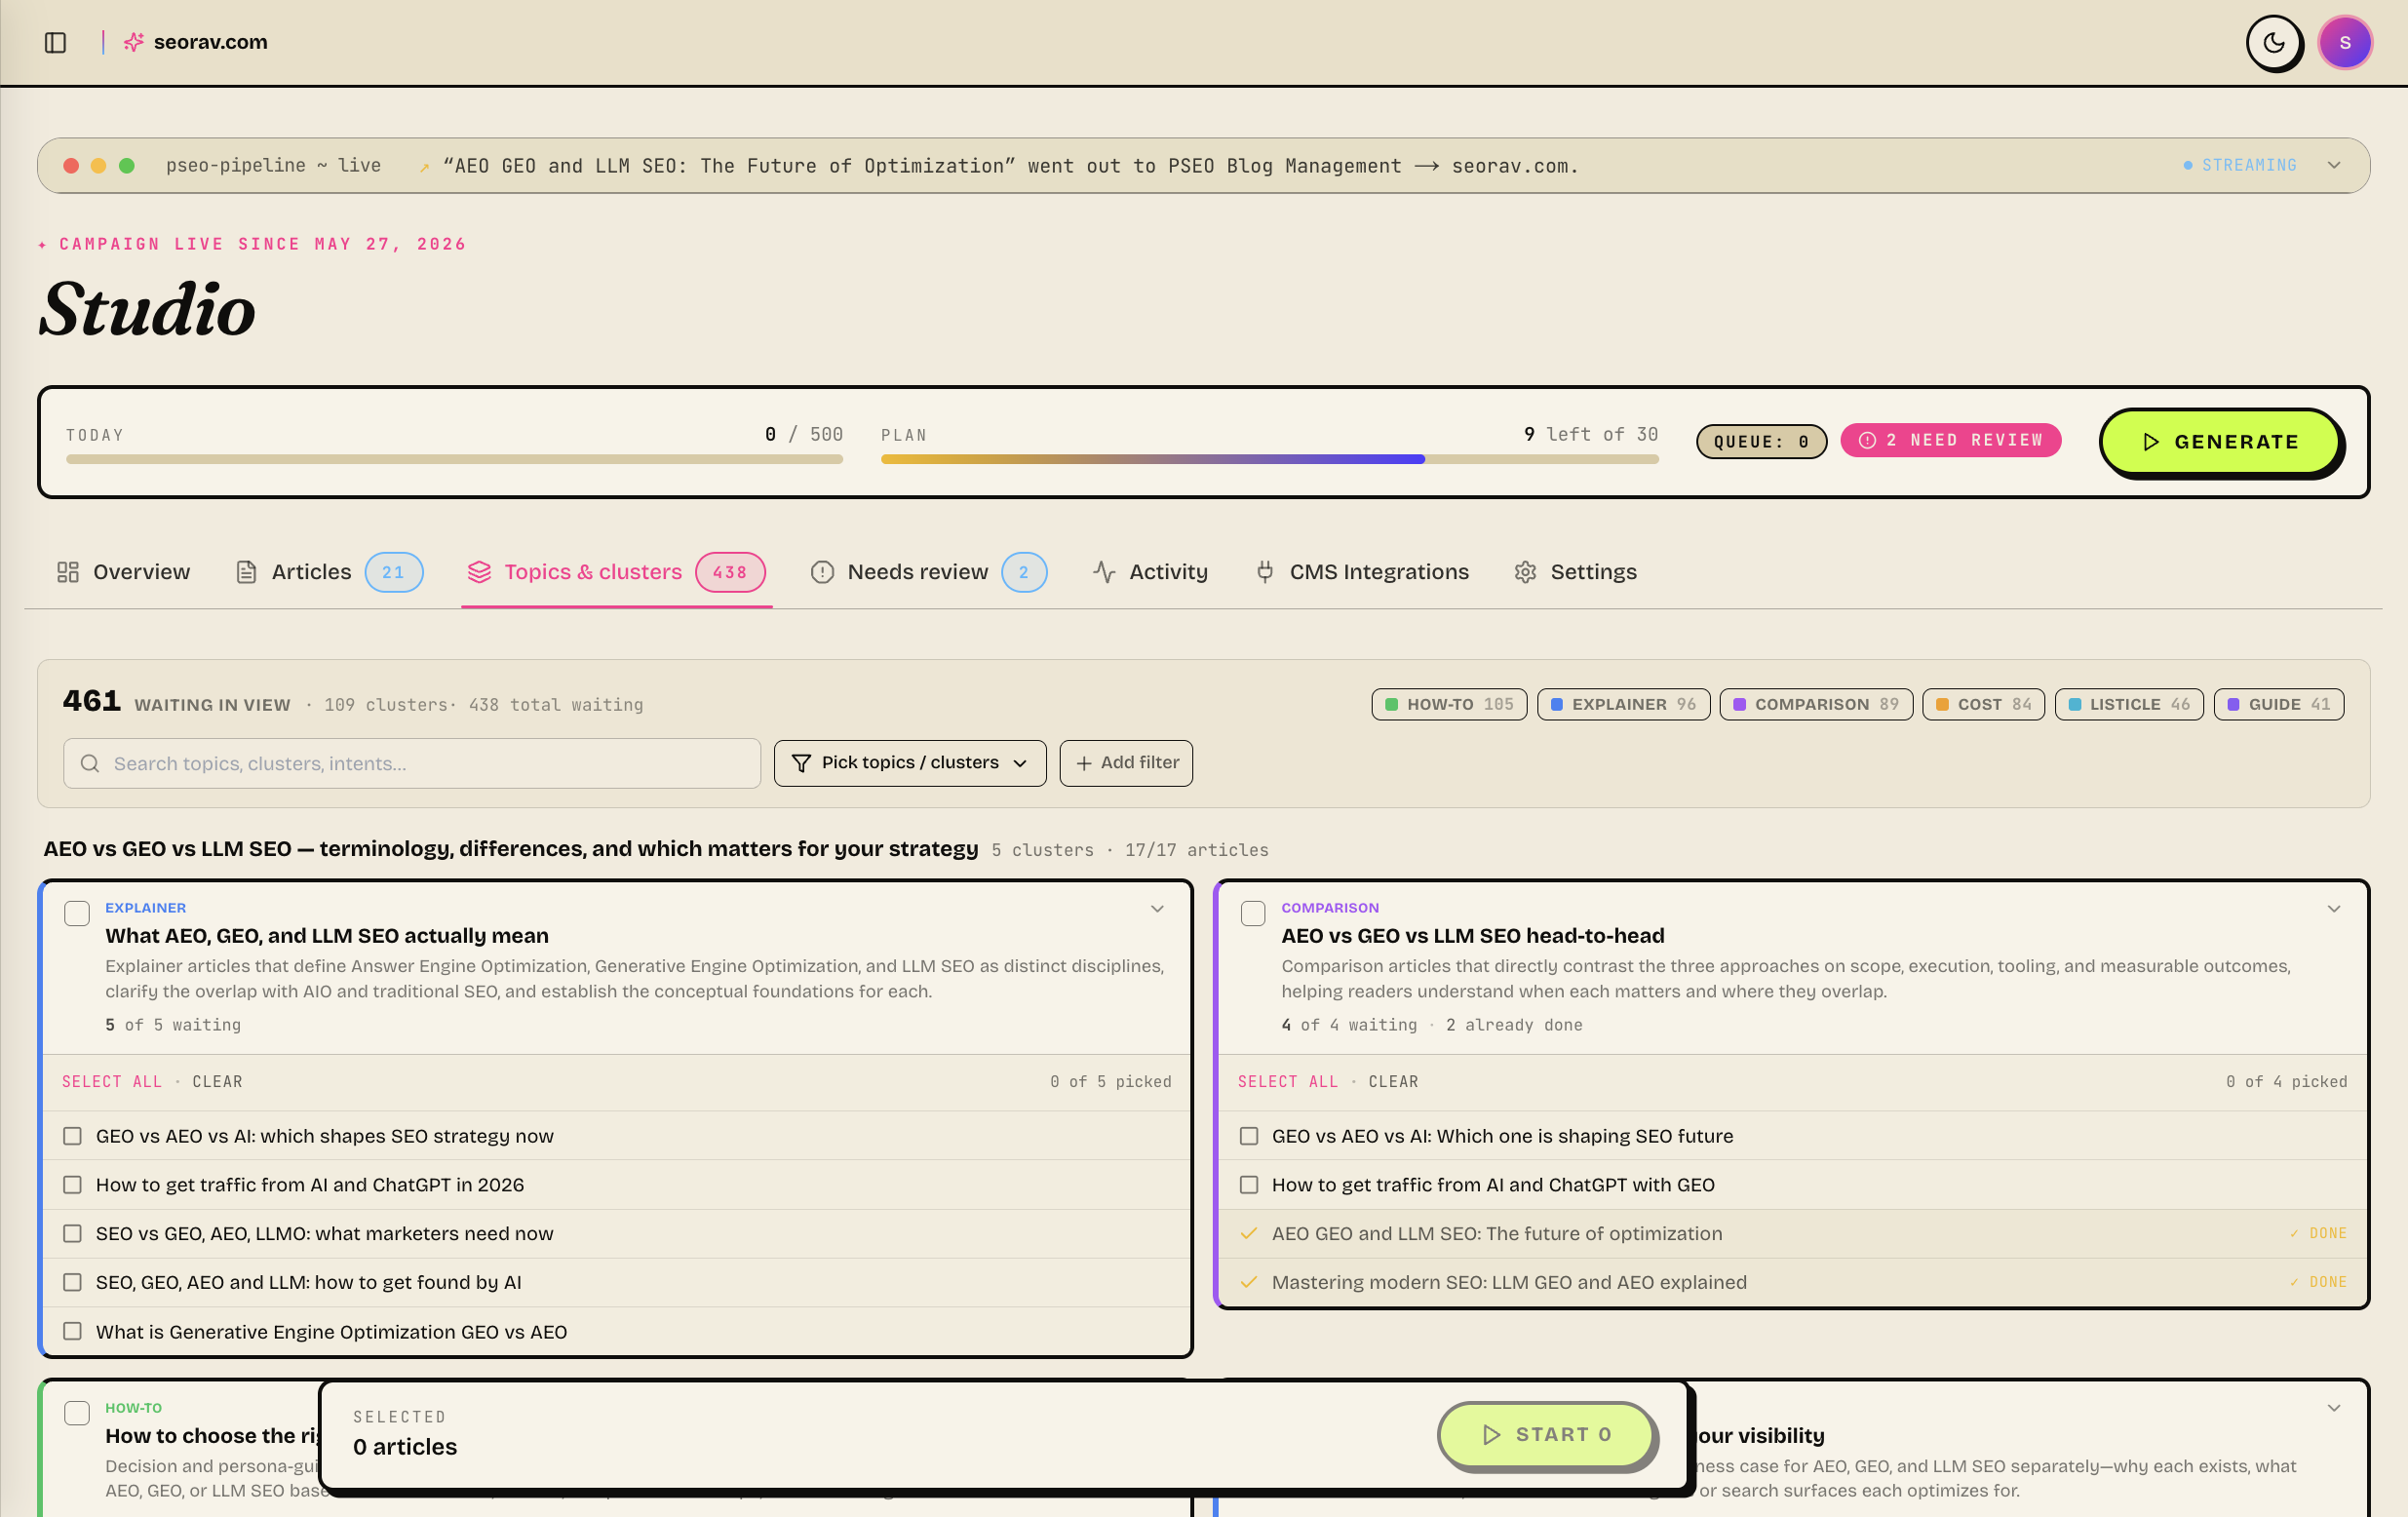Click Clear in Comparison card
This screenshot has width=2408, height=1517.
[x=1393, y=1082]
